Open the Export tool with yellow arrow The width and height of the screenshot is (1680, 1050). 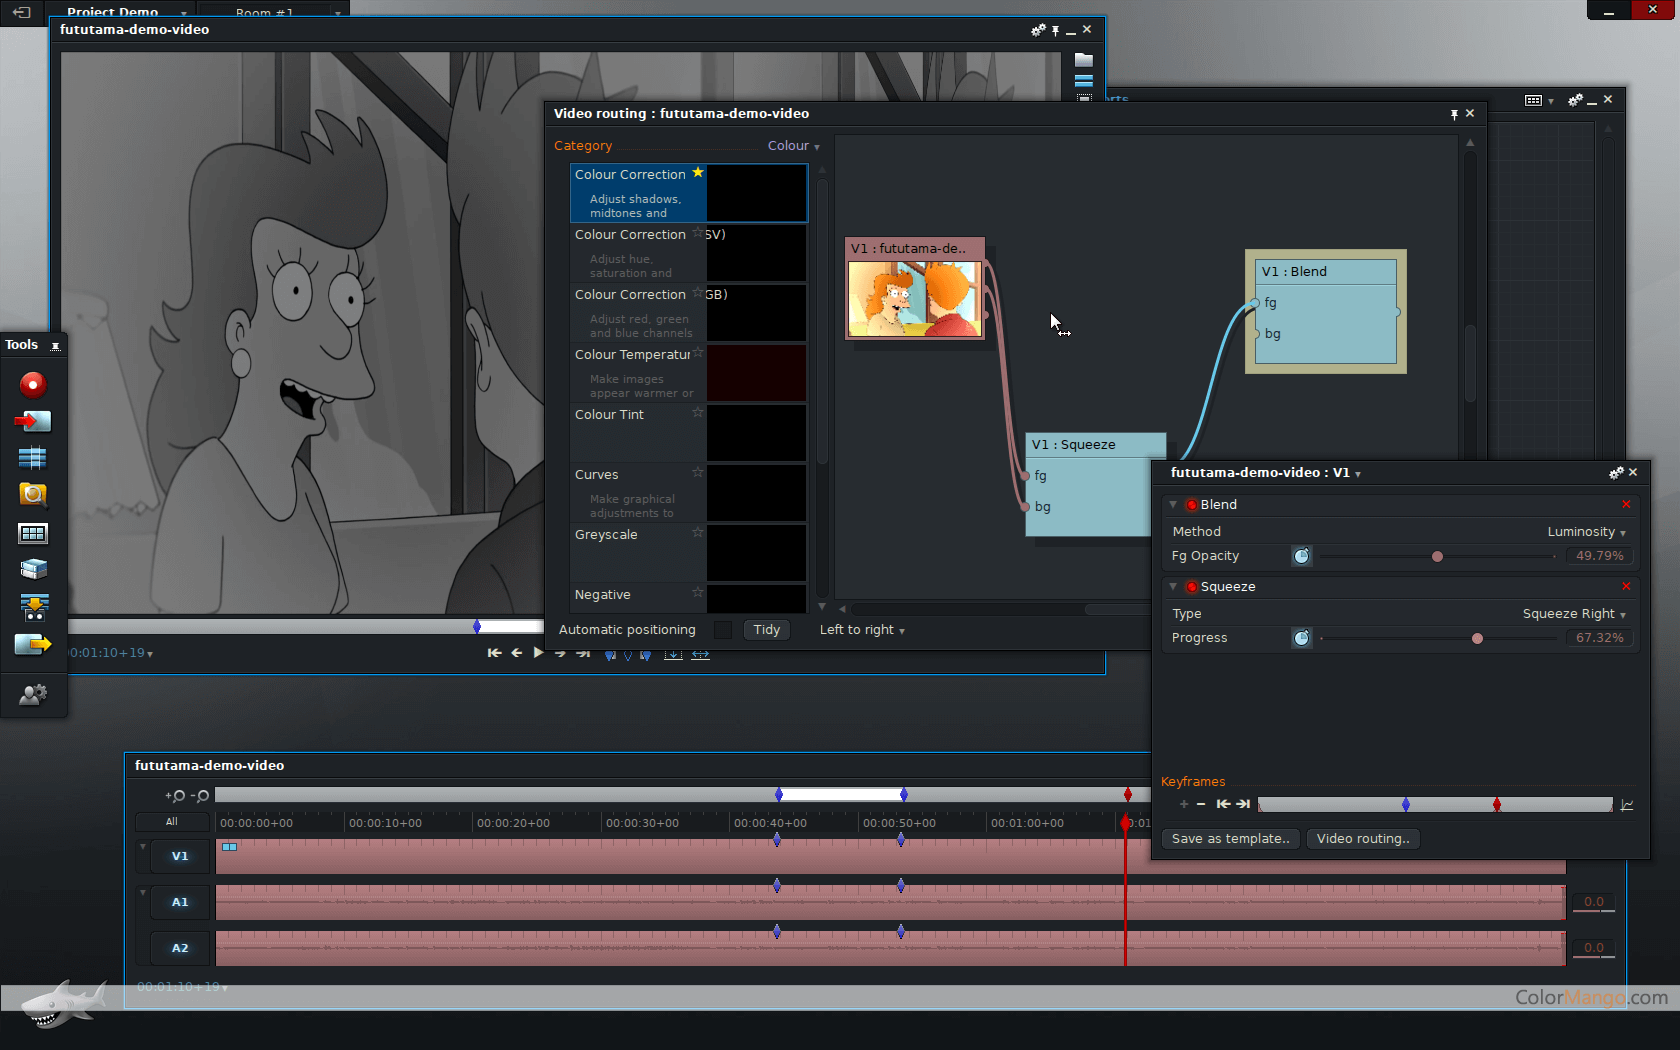click(x=33, y=645)
